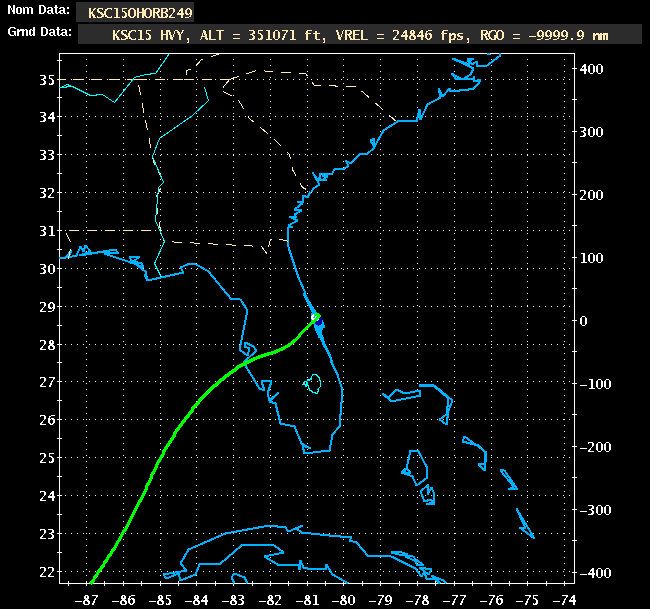Image resolution: width=650 pixels, height=609 pixels.
Task: Click crossrange label -300 on right axis
Action: 595,510
